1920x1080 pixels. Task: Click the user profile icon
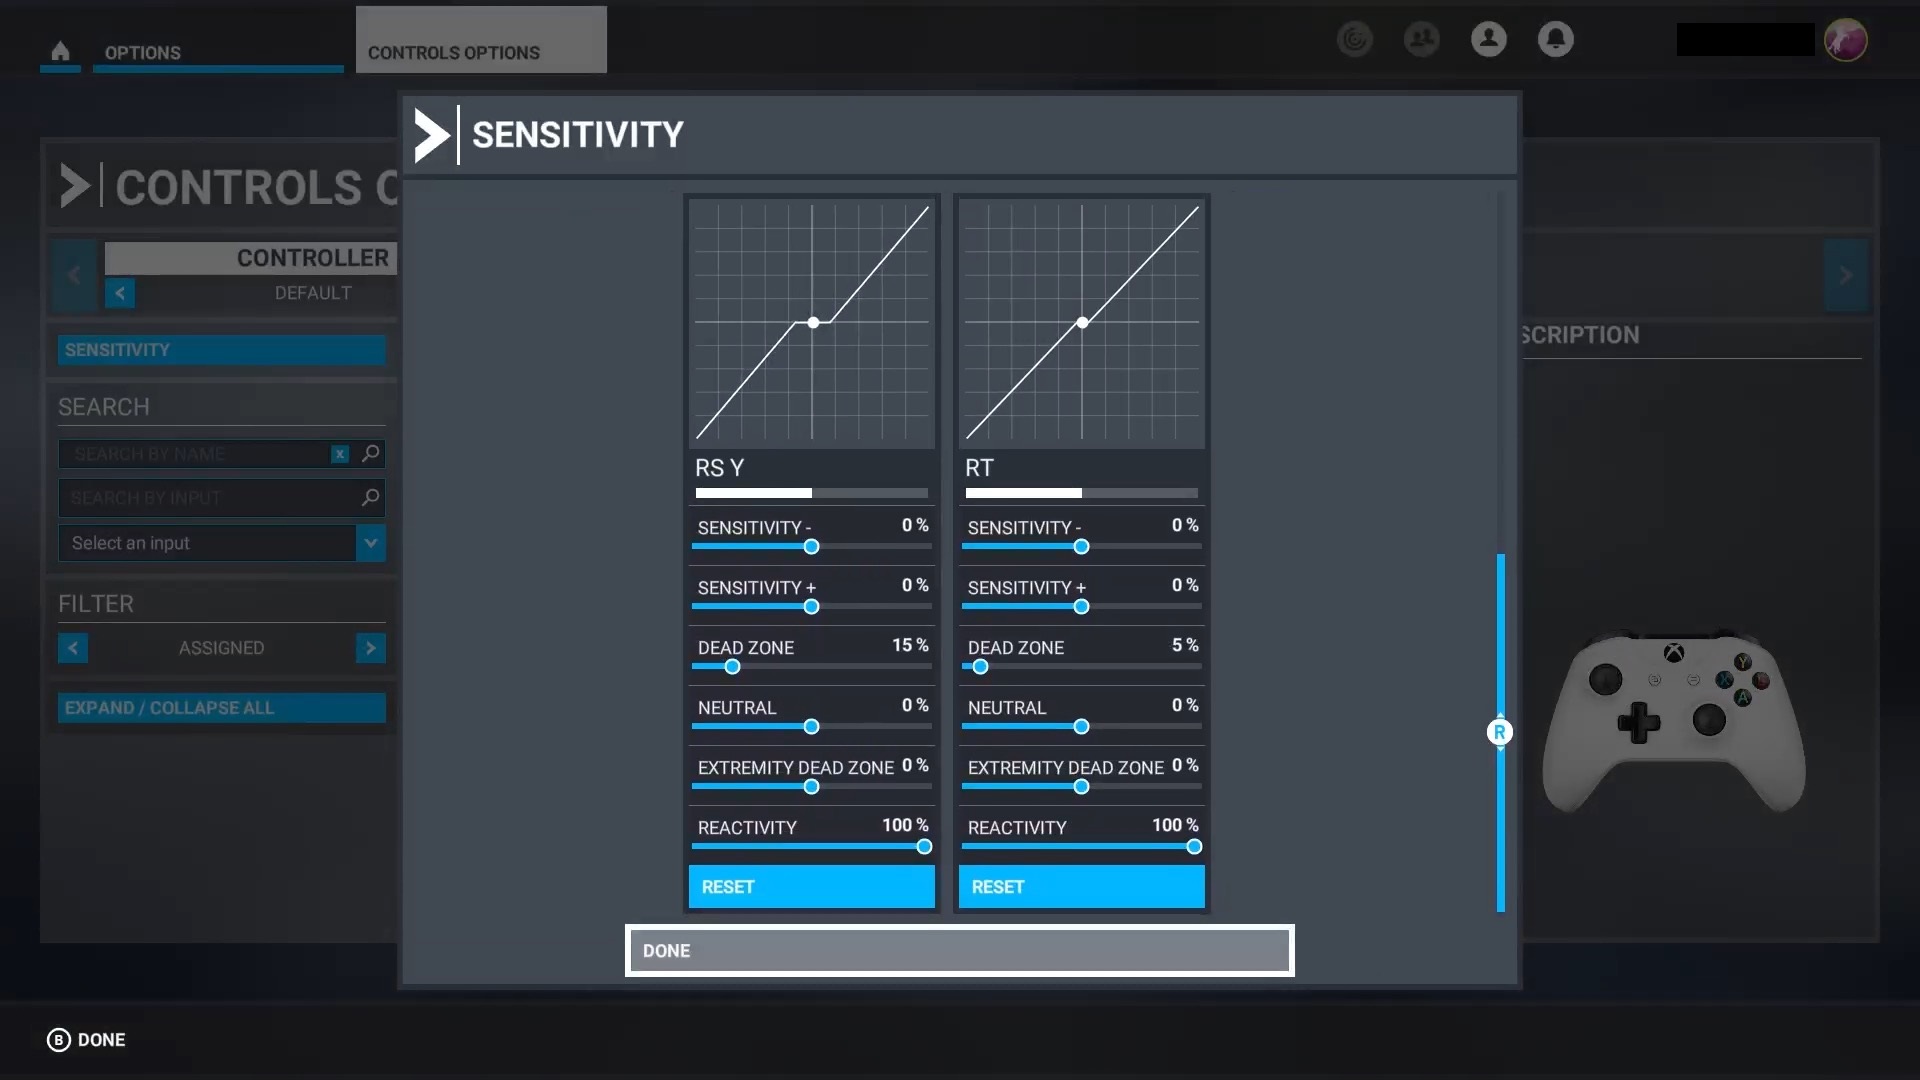click(1487, 38)
